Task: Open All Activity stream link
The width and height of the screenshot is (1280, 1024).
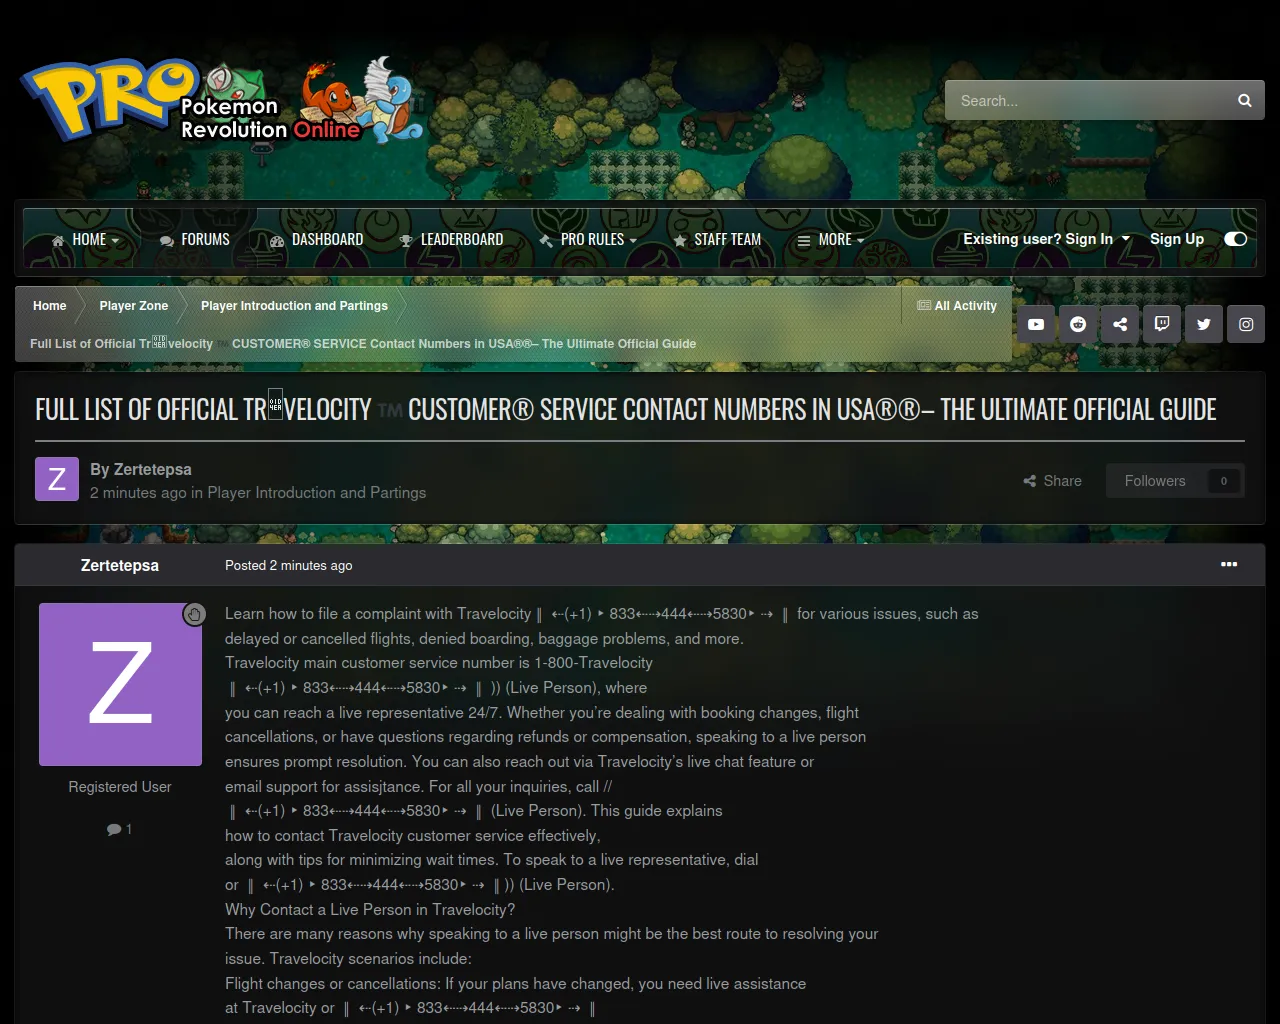Action: point(957,306)
